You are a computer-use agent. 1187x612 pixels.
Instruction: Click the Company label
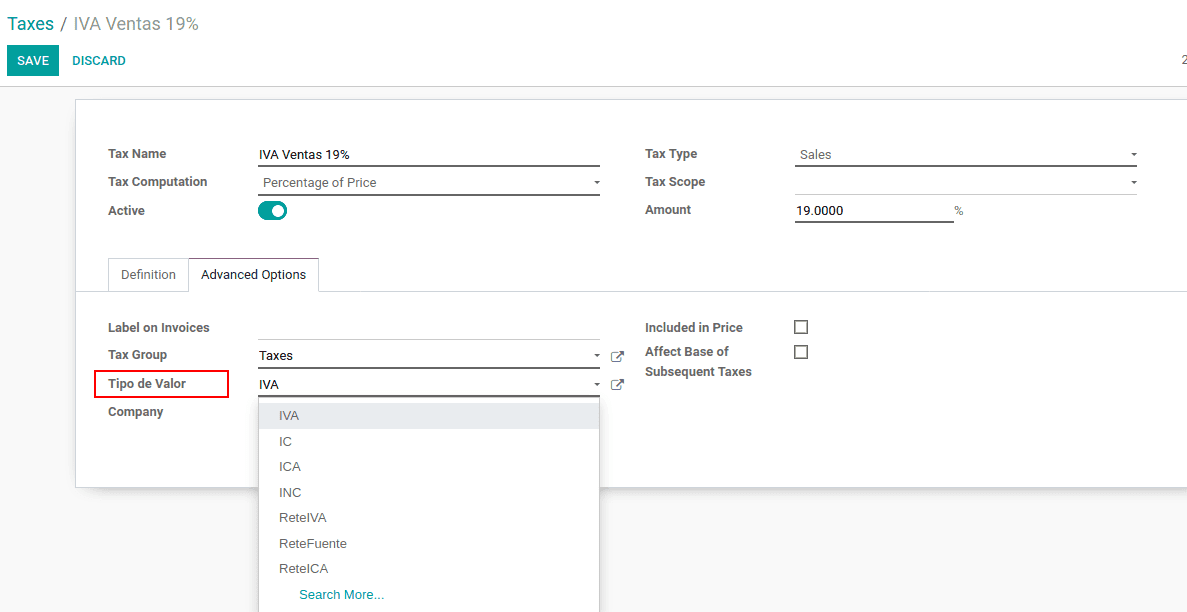click(x=136, y=412)
